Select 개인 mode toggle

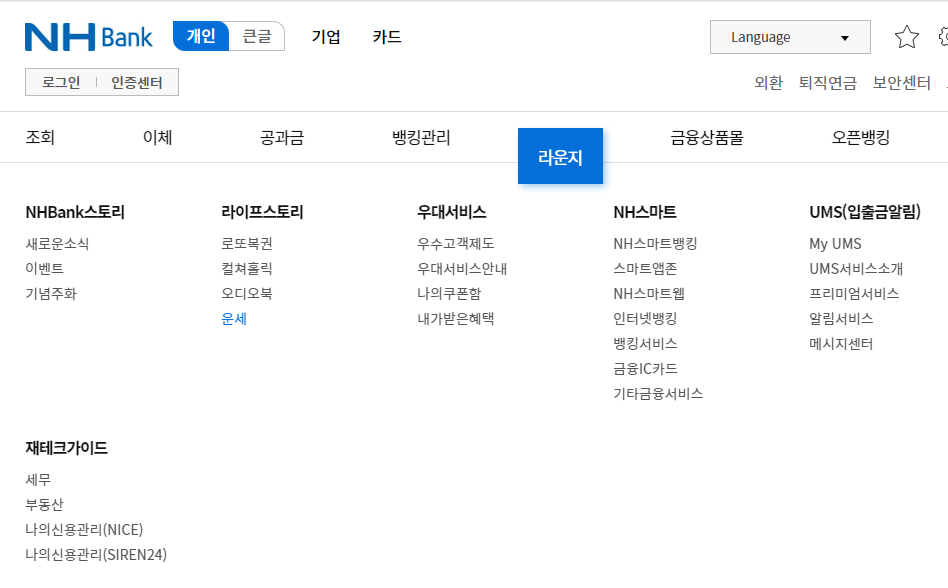click(201, 36)
